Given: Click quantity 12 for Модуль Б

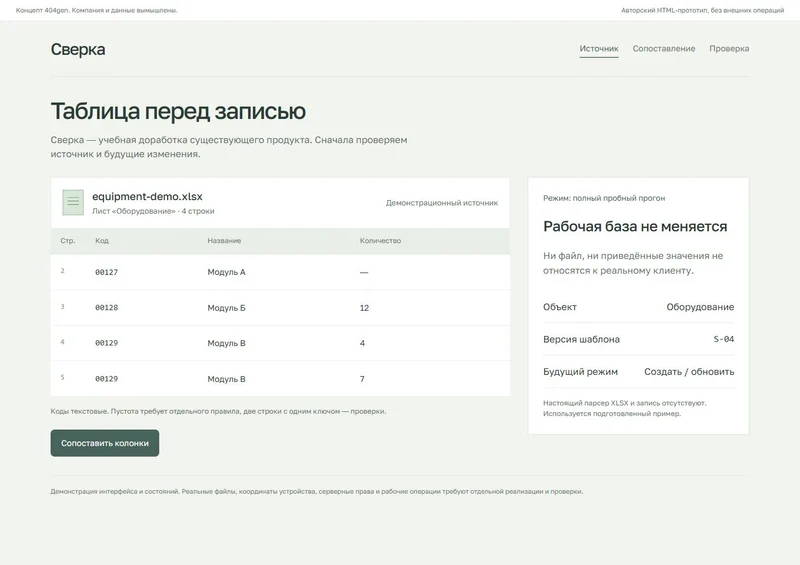Looking at the screenshot, I should [364, 308].
